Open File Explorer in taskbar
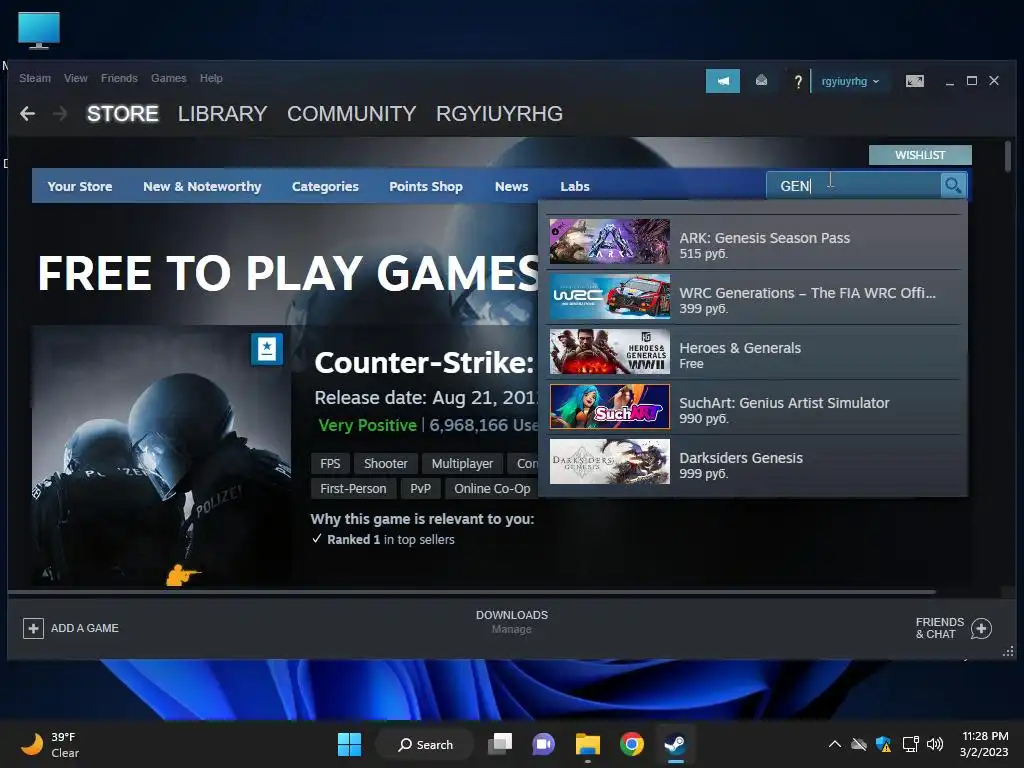This screenshot has height=768, width=1024. 587,744
